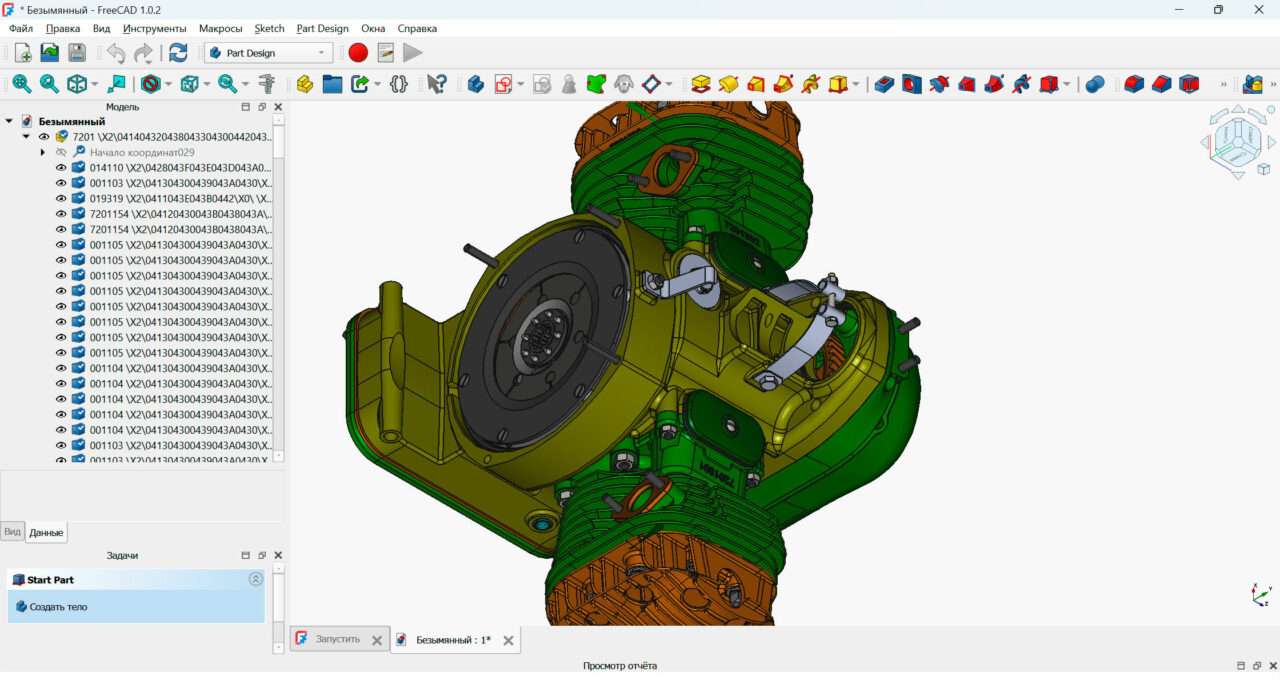Show the hidden Начало координат029 item
The height and width of the screenshot is (692, 1280).
pyautogui.click(x=61, y=152)
